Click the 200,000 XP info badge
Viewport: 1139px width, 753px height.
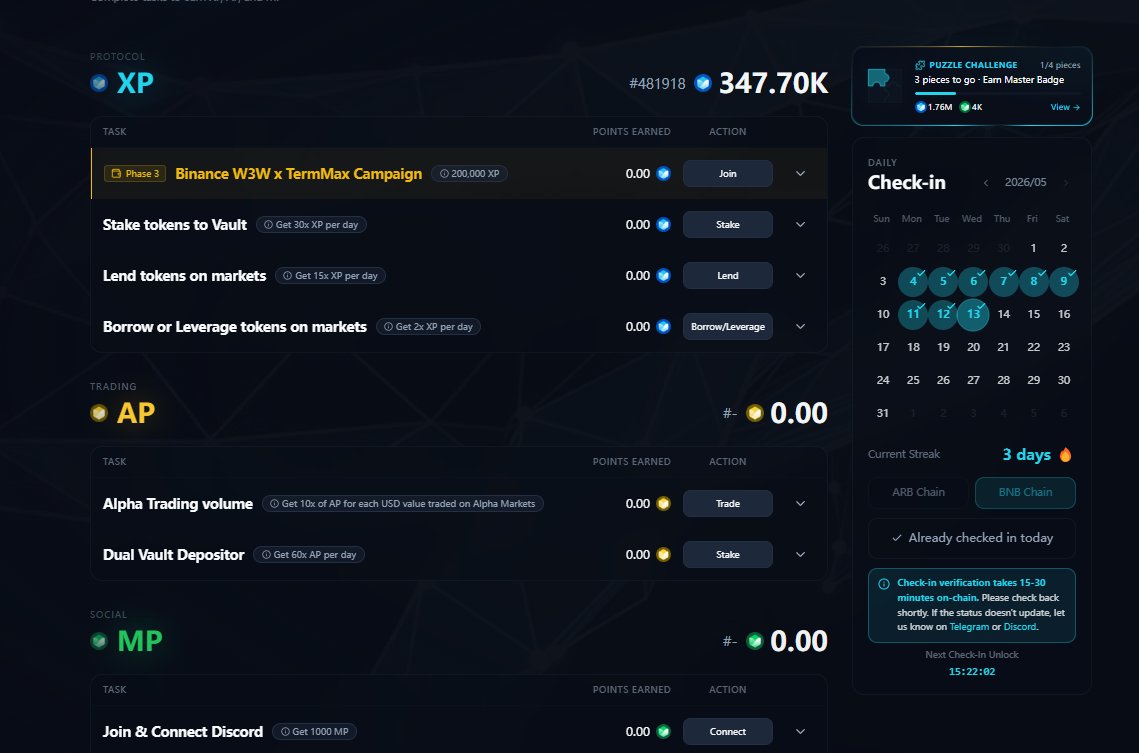pyautogui.click(x=469, y=174)
